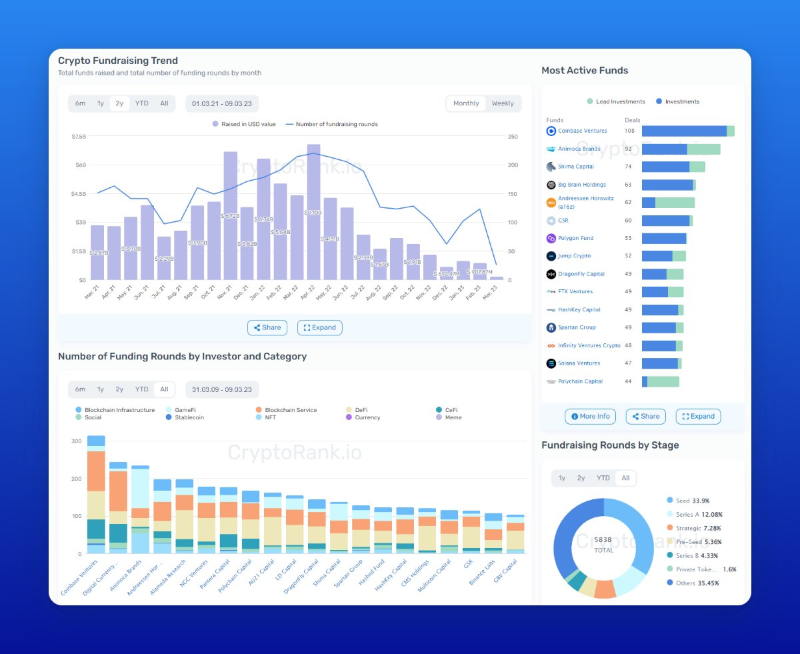
Task: Switch Fundraising Trend to Monthly view
Action: (466, 104)
